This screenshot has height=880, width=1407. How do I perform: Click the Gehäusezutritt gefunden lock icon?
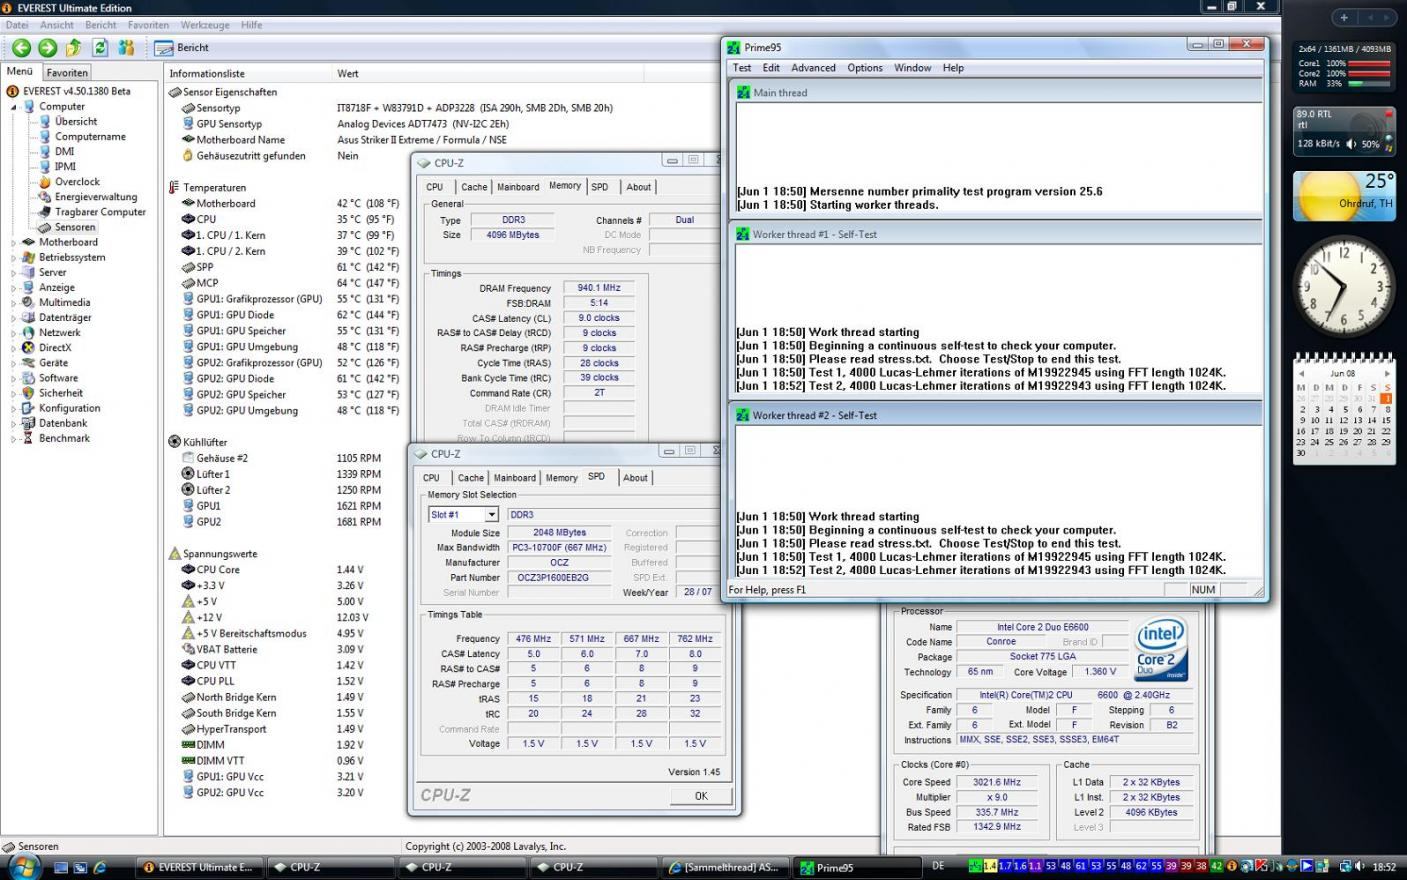click(188, 156)
